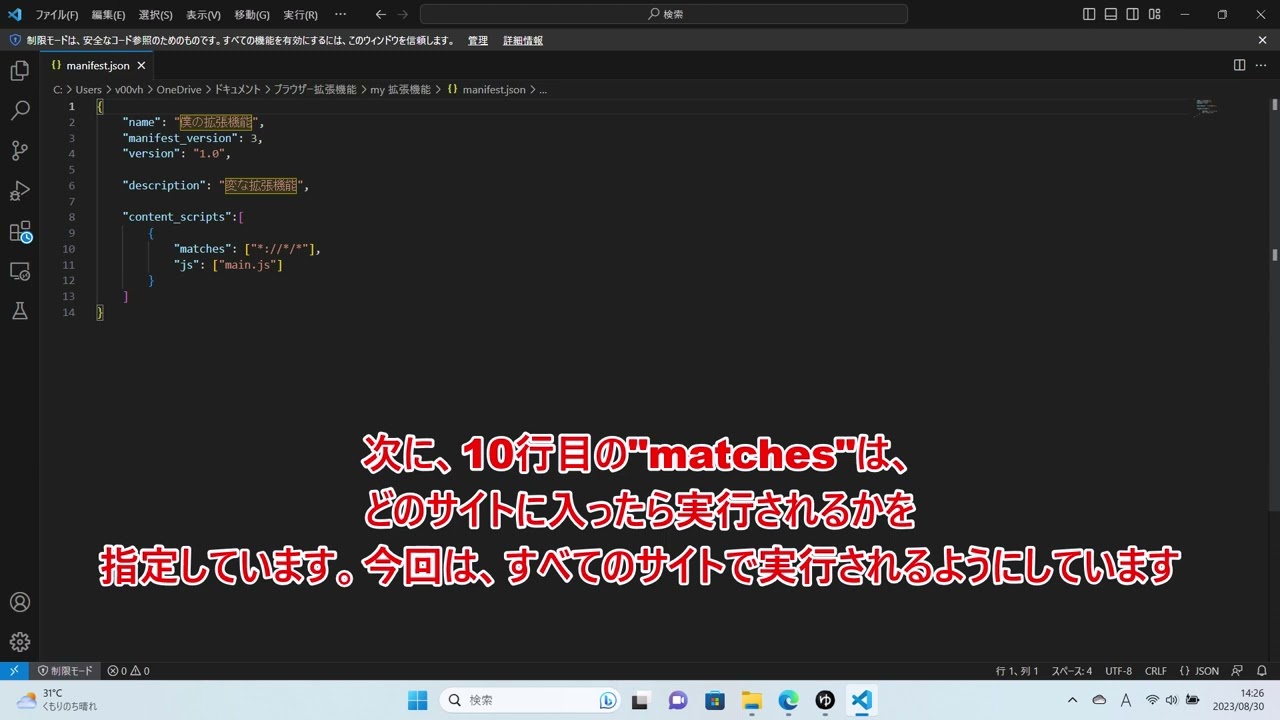The image size is (1280, 720).
Task: Click the 詳細情報 link in banner
Action: (523, 41)
